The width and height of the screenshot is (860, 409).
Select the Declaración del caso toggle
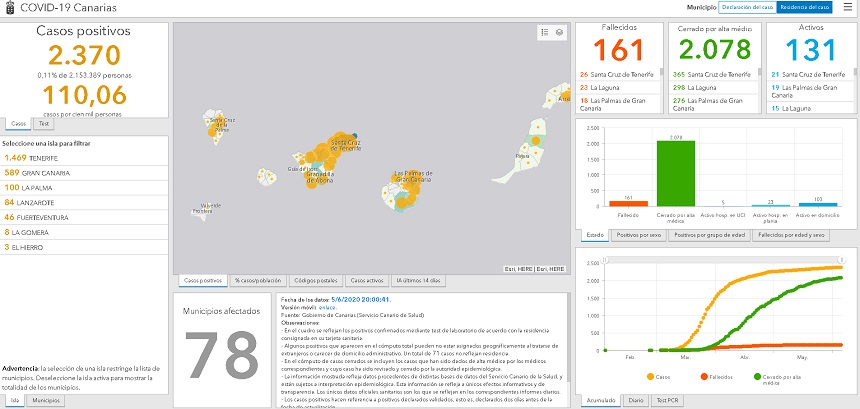tap(746, 8)
